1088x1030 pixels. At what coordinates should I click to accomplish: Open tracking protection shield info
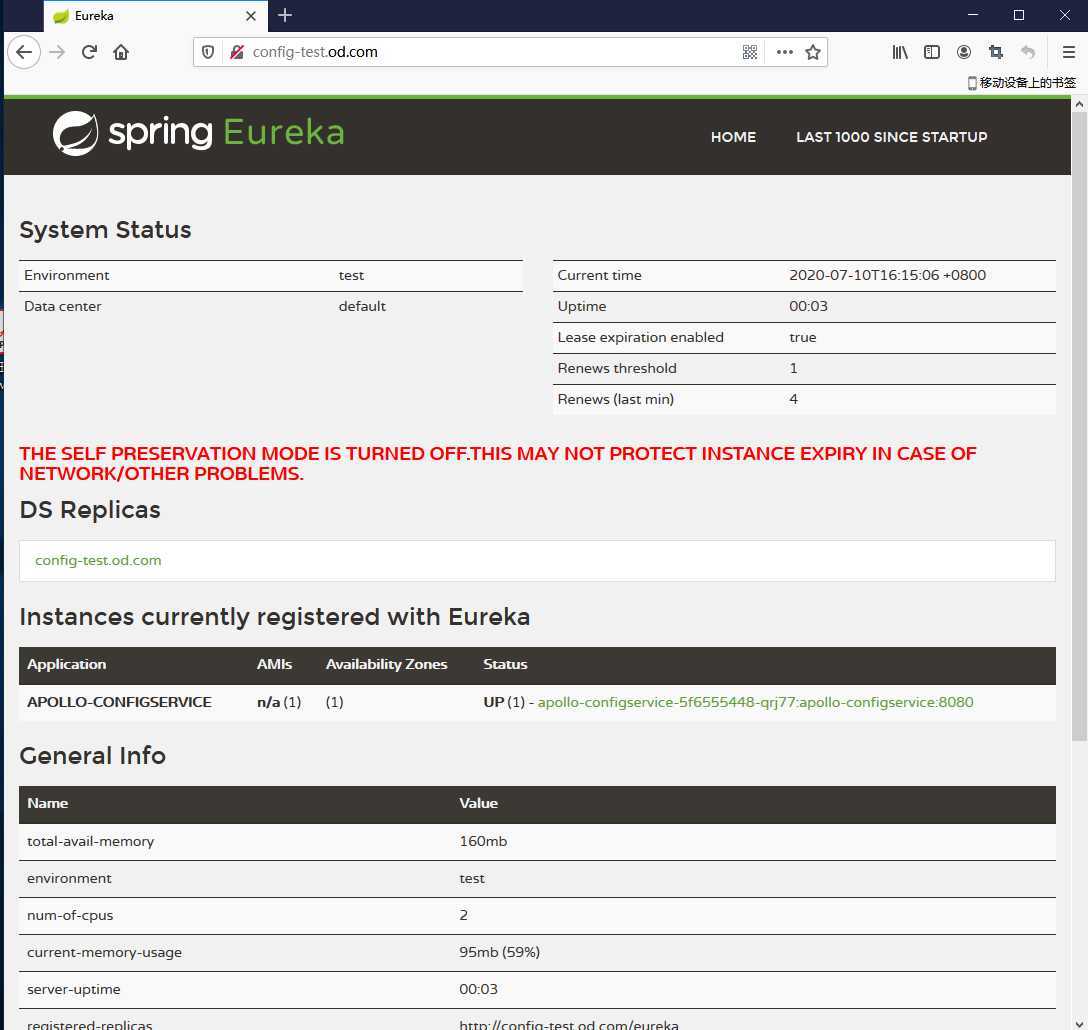coord(207,52)
